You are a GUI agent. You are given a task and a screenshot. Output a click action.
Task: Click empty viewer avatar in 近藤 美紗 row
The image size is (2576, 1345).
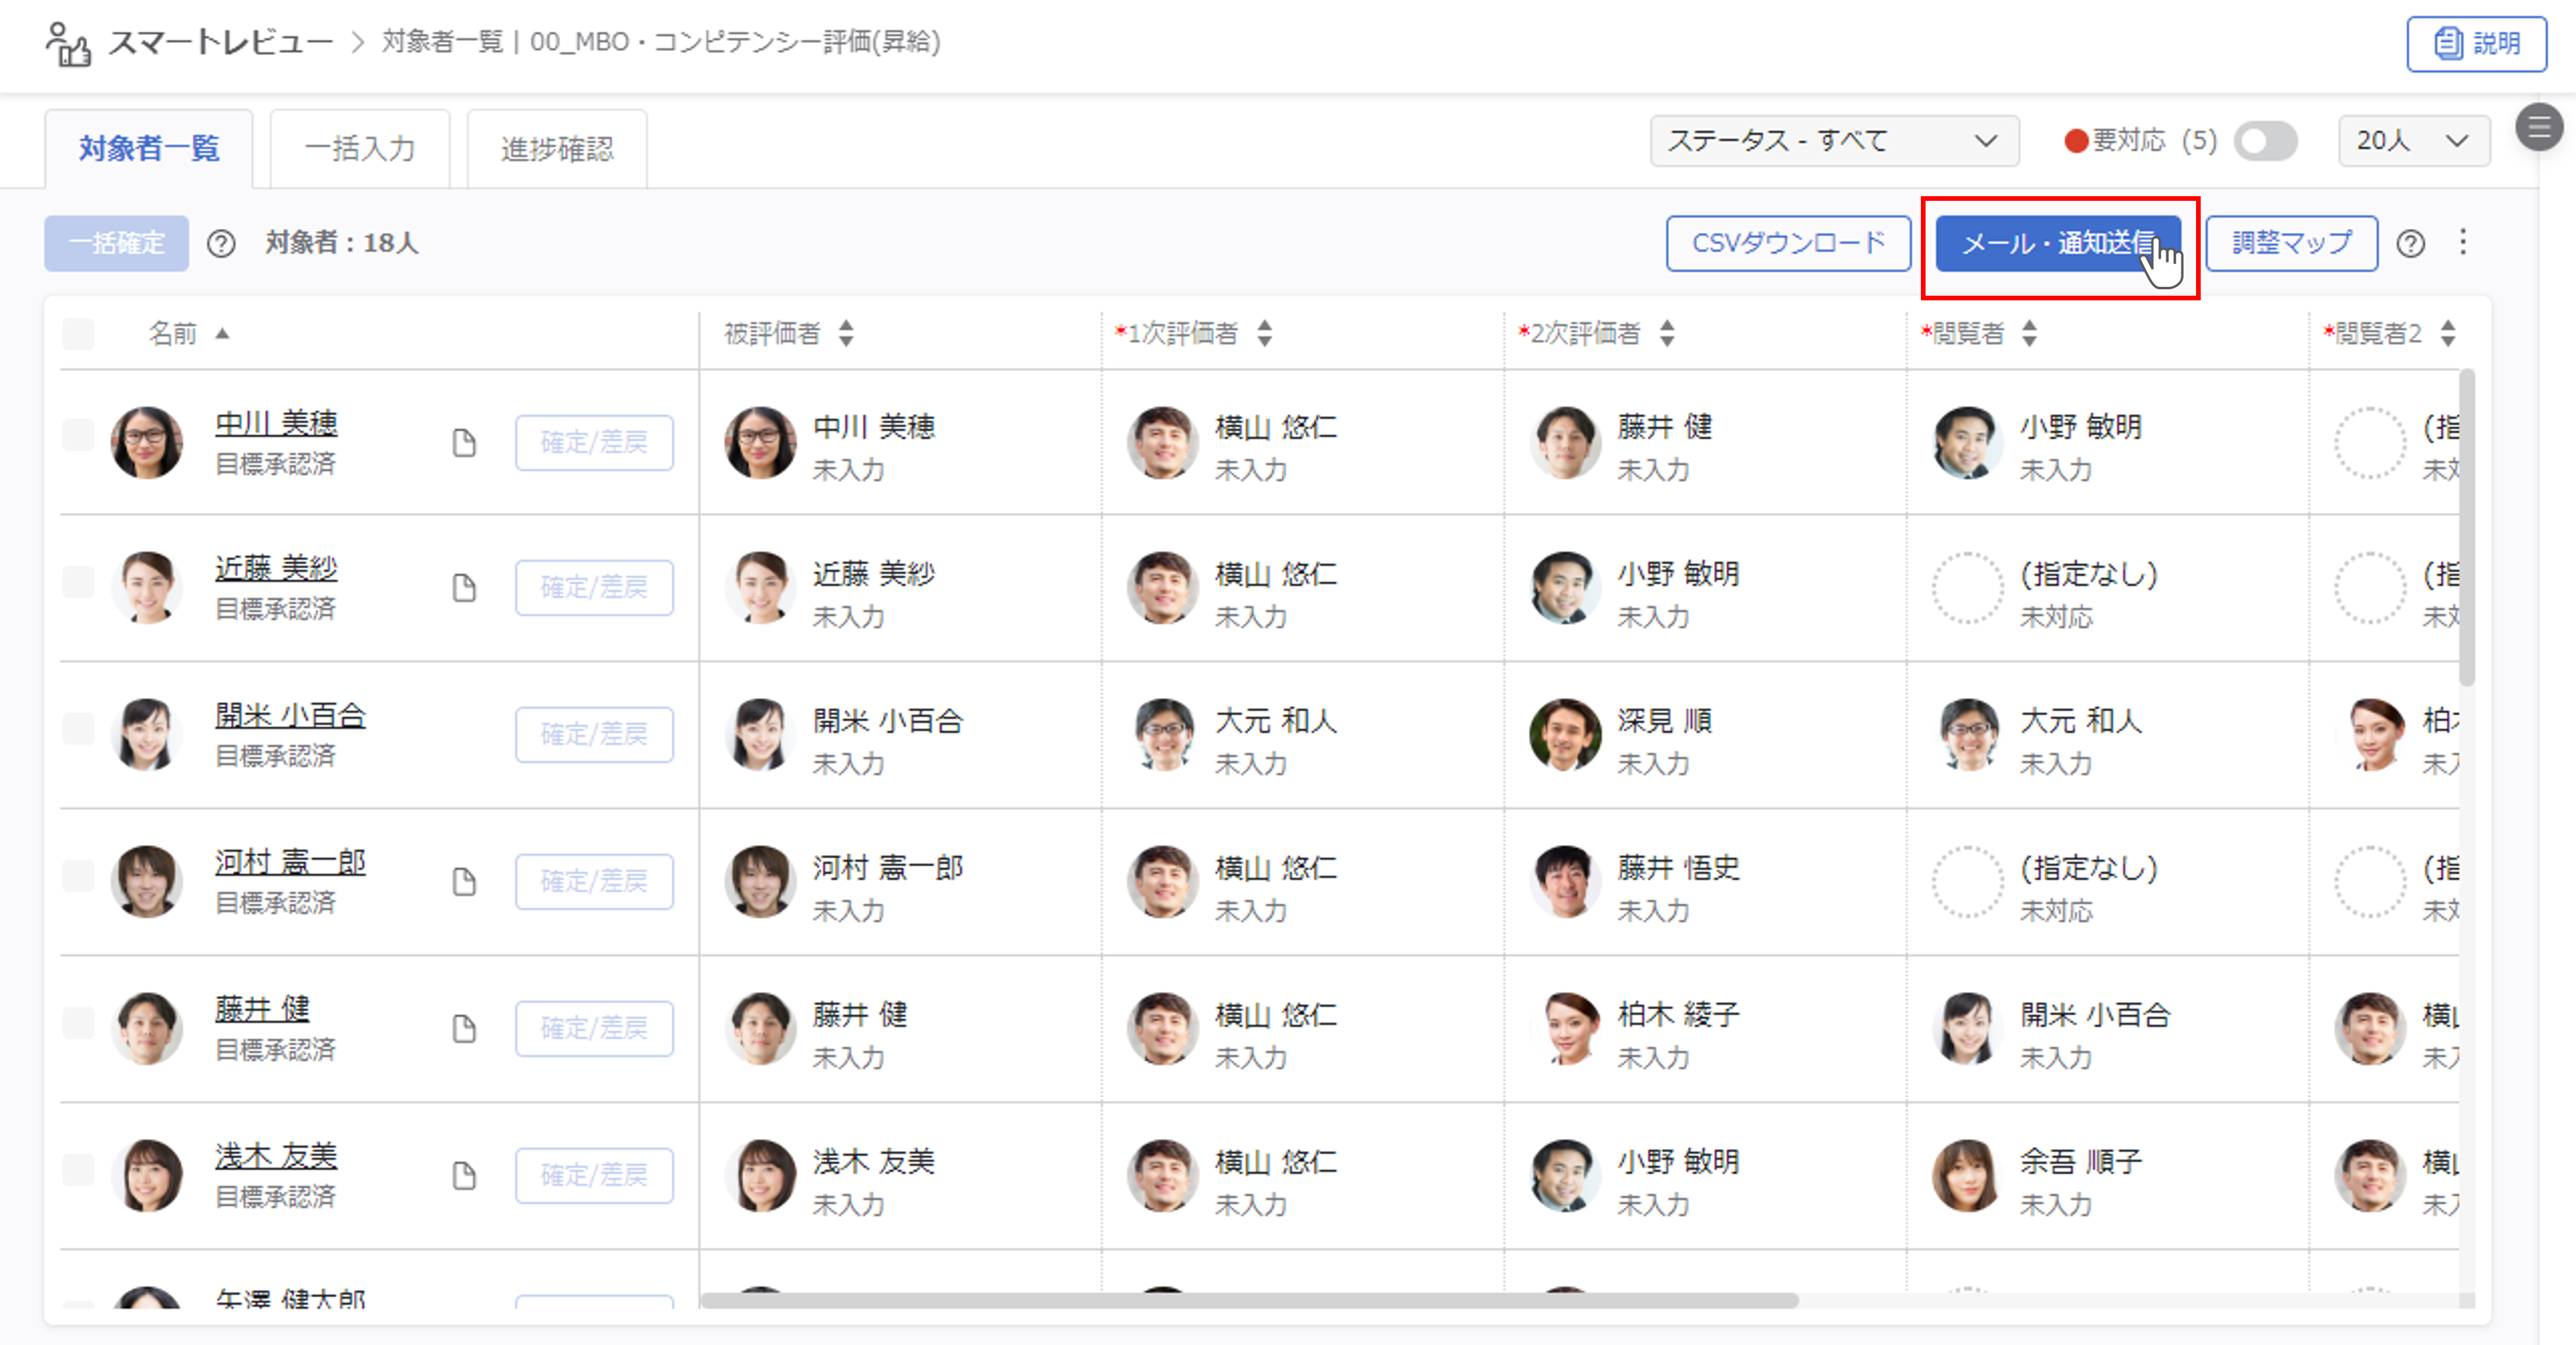(x=1968, y=588)
